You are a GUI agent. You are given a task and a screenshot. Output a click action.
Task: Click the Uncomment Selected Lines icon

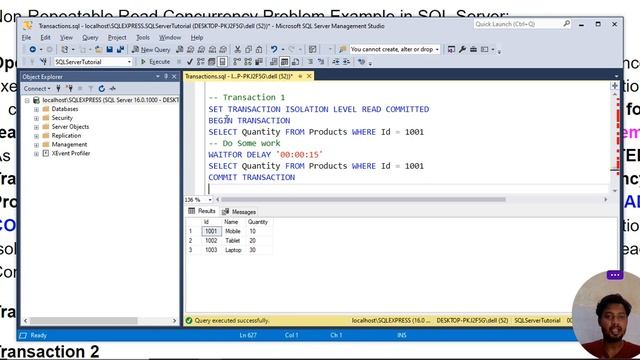(321, 62)
